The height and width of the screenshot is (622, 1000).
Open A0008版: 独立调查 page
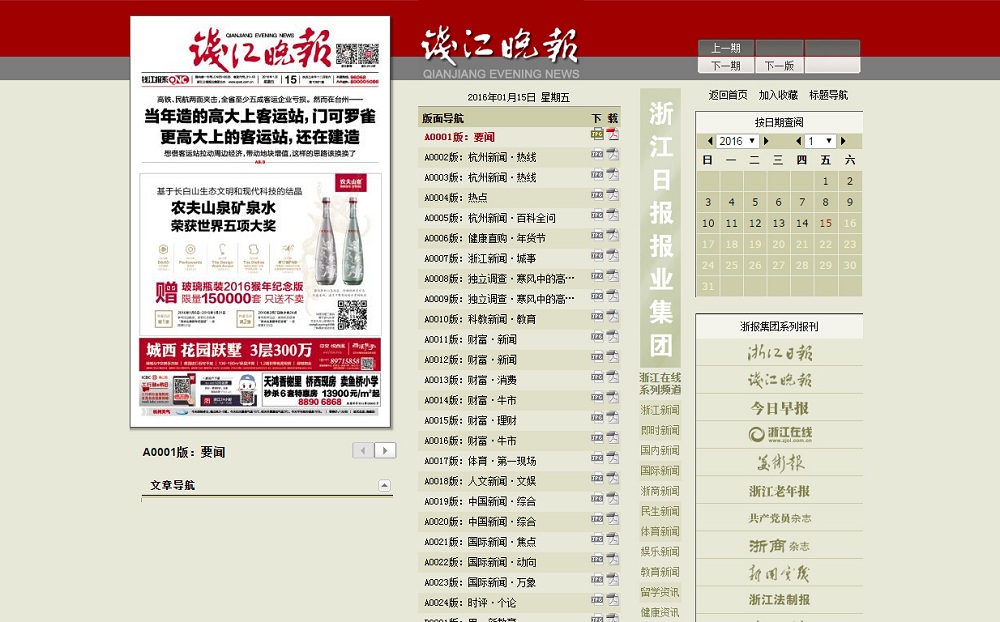click(499, 279)
